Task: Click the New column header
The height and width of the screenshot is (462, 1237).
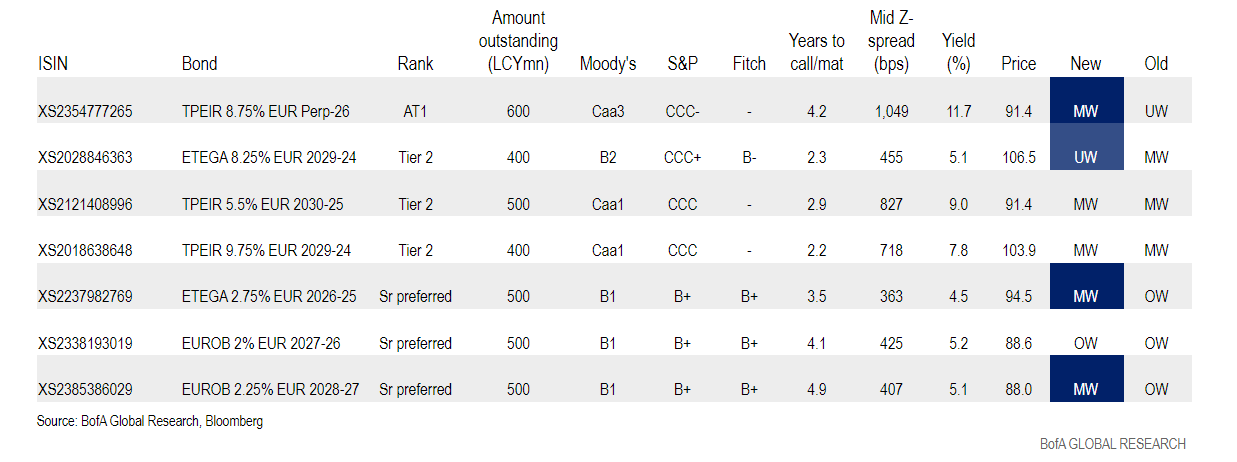Action: coord(1085,64)
